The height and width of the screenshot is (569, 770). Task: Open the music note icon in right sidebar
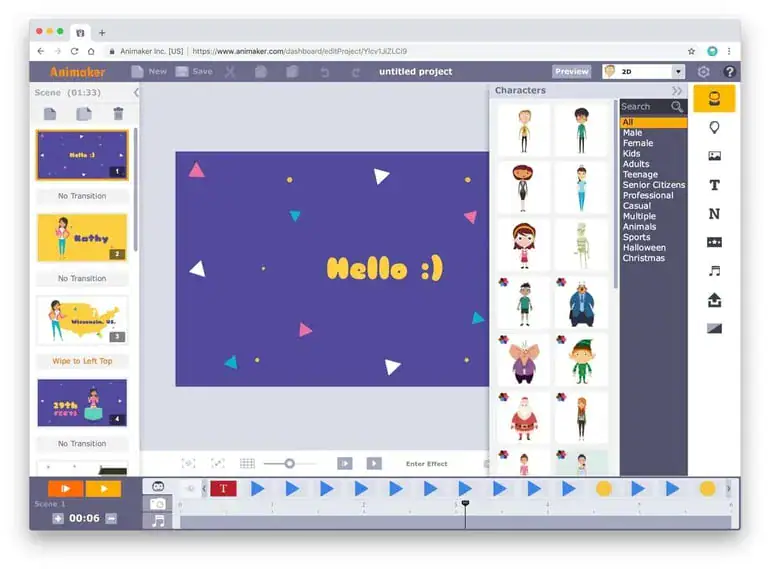click(714, 271)
